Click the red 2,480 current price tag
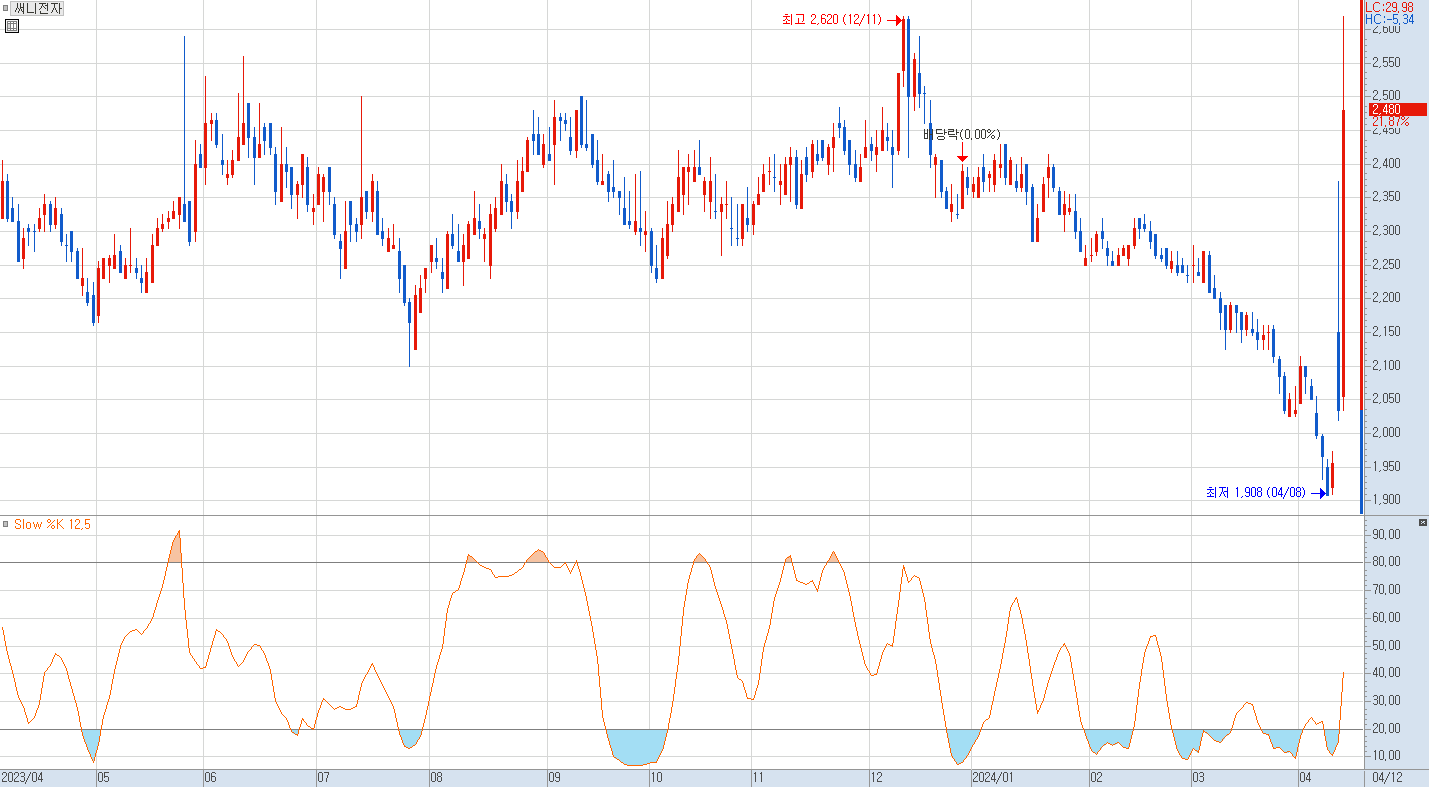The height and width of the screenshot is (787, 1429). 1398,109
